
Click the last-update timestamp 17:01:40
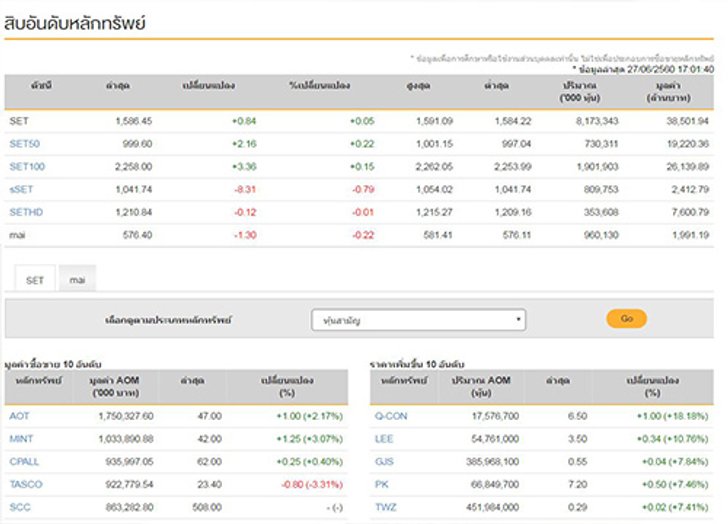click(696, 69)
